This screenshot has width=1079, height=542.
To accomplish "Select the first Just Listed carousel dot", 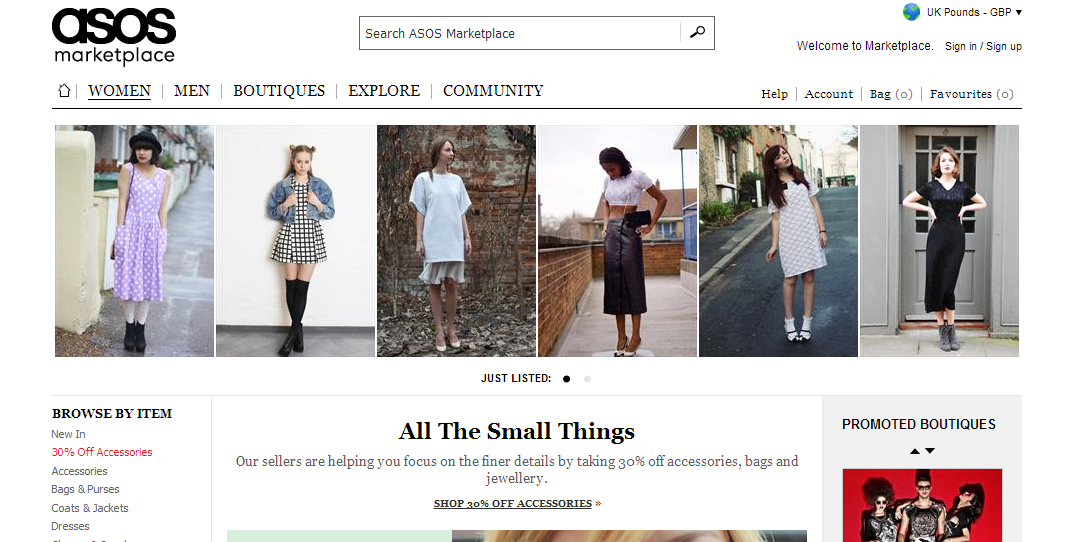I will (567, 379).
